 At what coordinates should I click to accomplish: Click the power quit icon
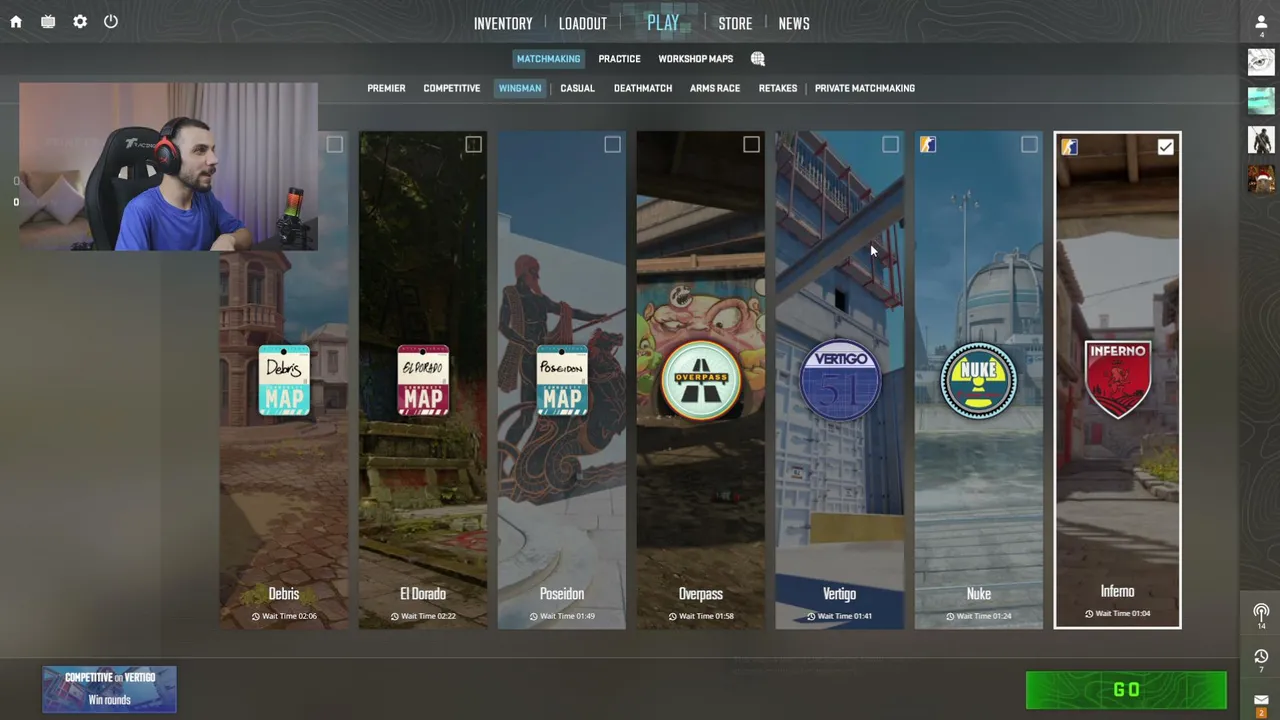pos(111,21)
